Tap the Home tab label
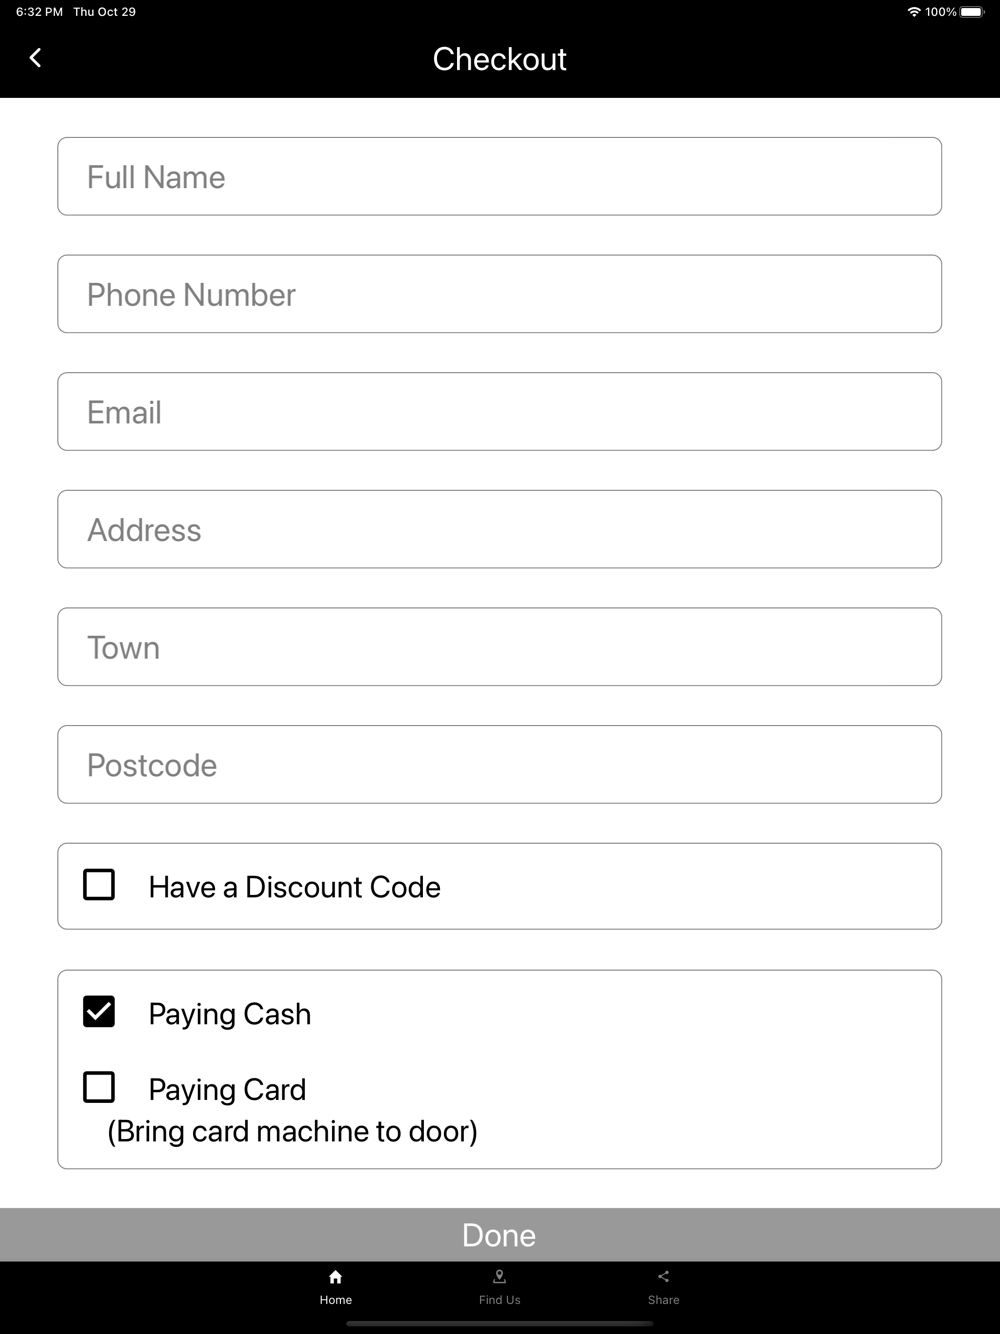The height and width of the screenshot is (1334, 1000). point(336,1300)
